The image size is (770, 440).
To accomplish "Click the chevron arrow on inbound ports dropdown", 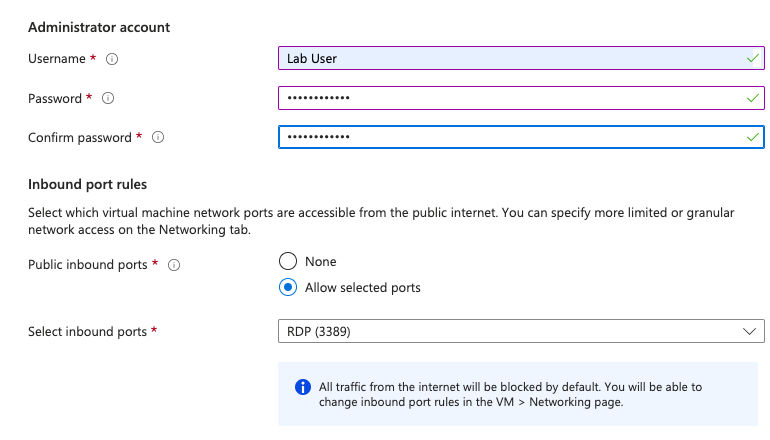I will [x=749, y=331].
